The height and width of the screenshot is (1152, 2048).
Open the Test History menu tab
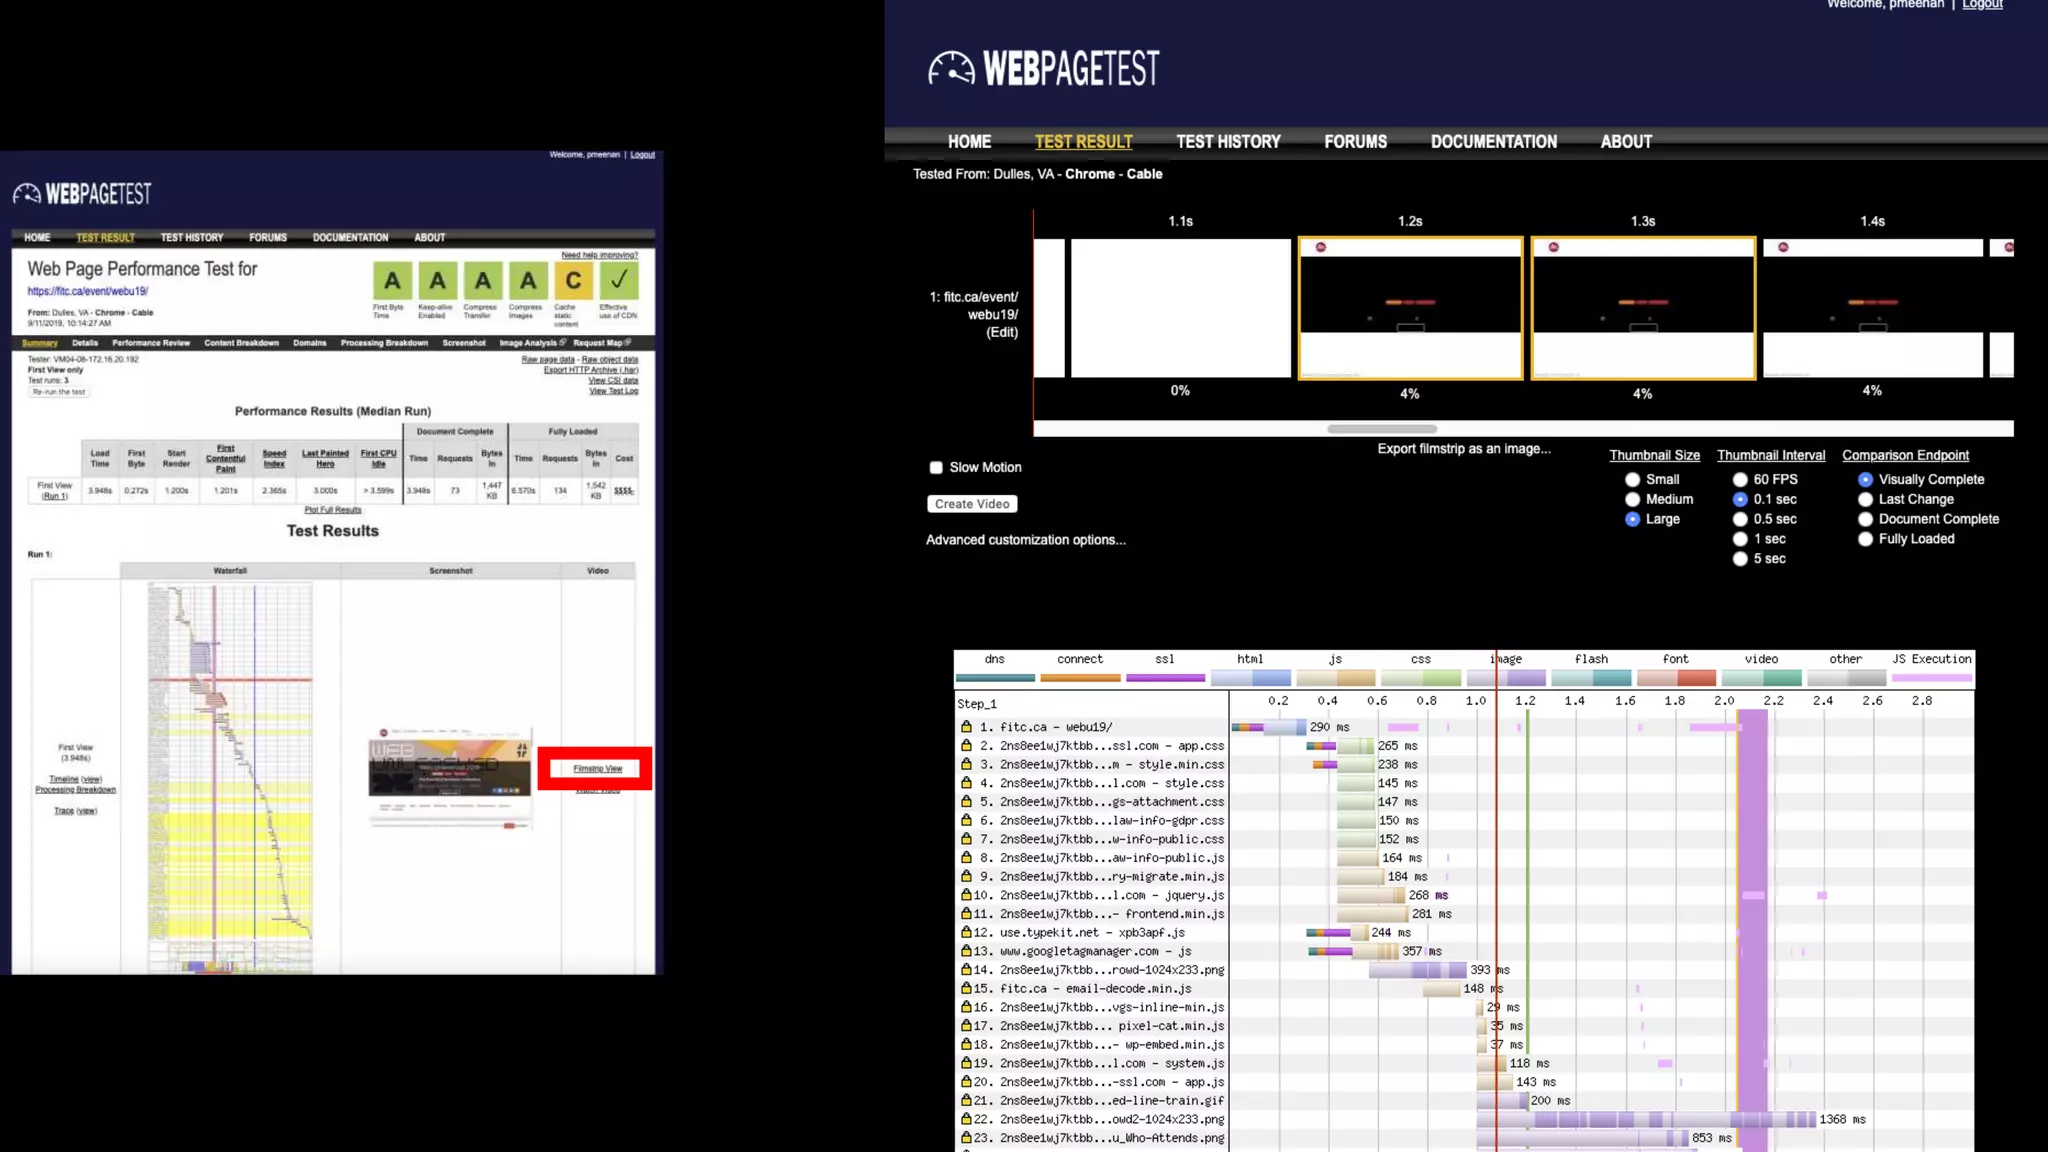coord(1228,142)
